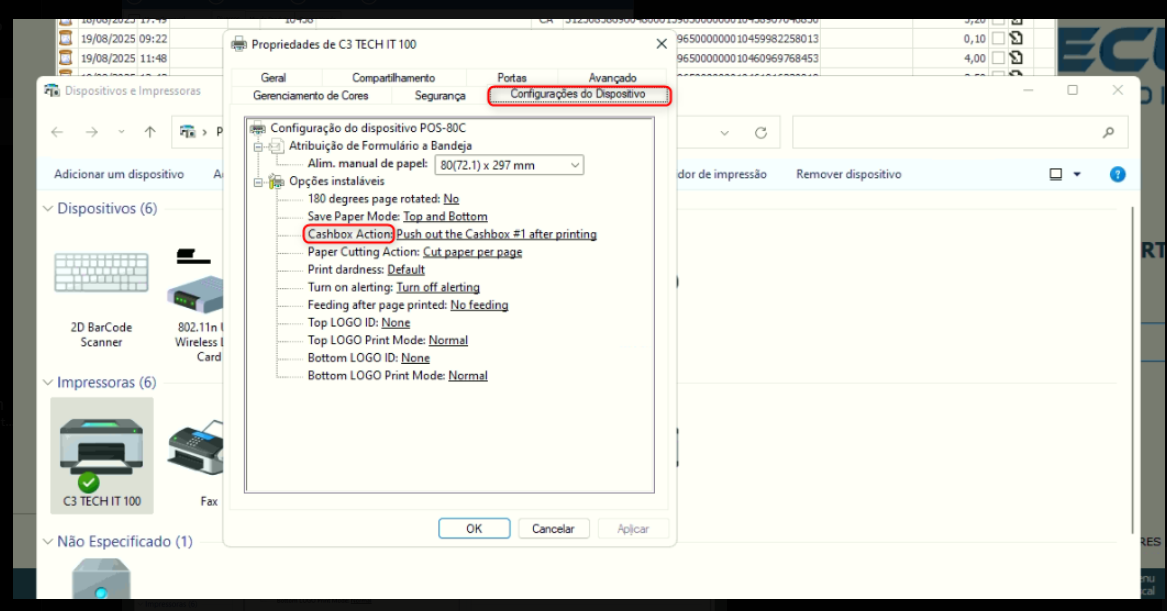Click the Cancelar button
1167x611 pixels.
click(x=552, y=528)
